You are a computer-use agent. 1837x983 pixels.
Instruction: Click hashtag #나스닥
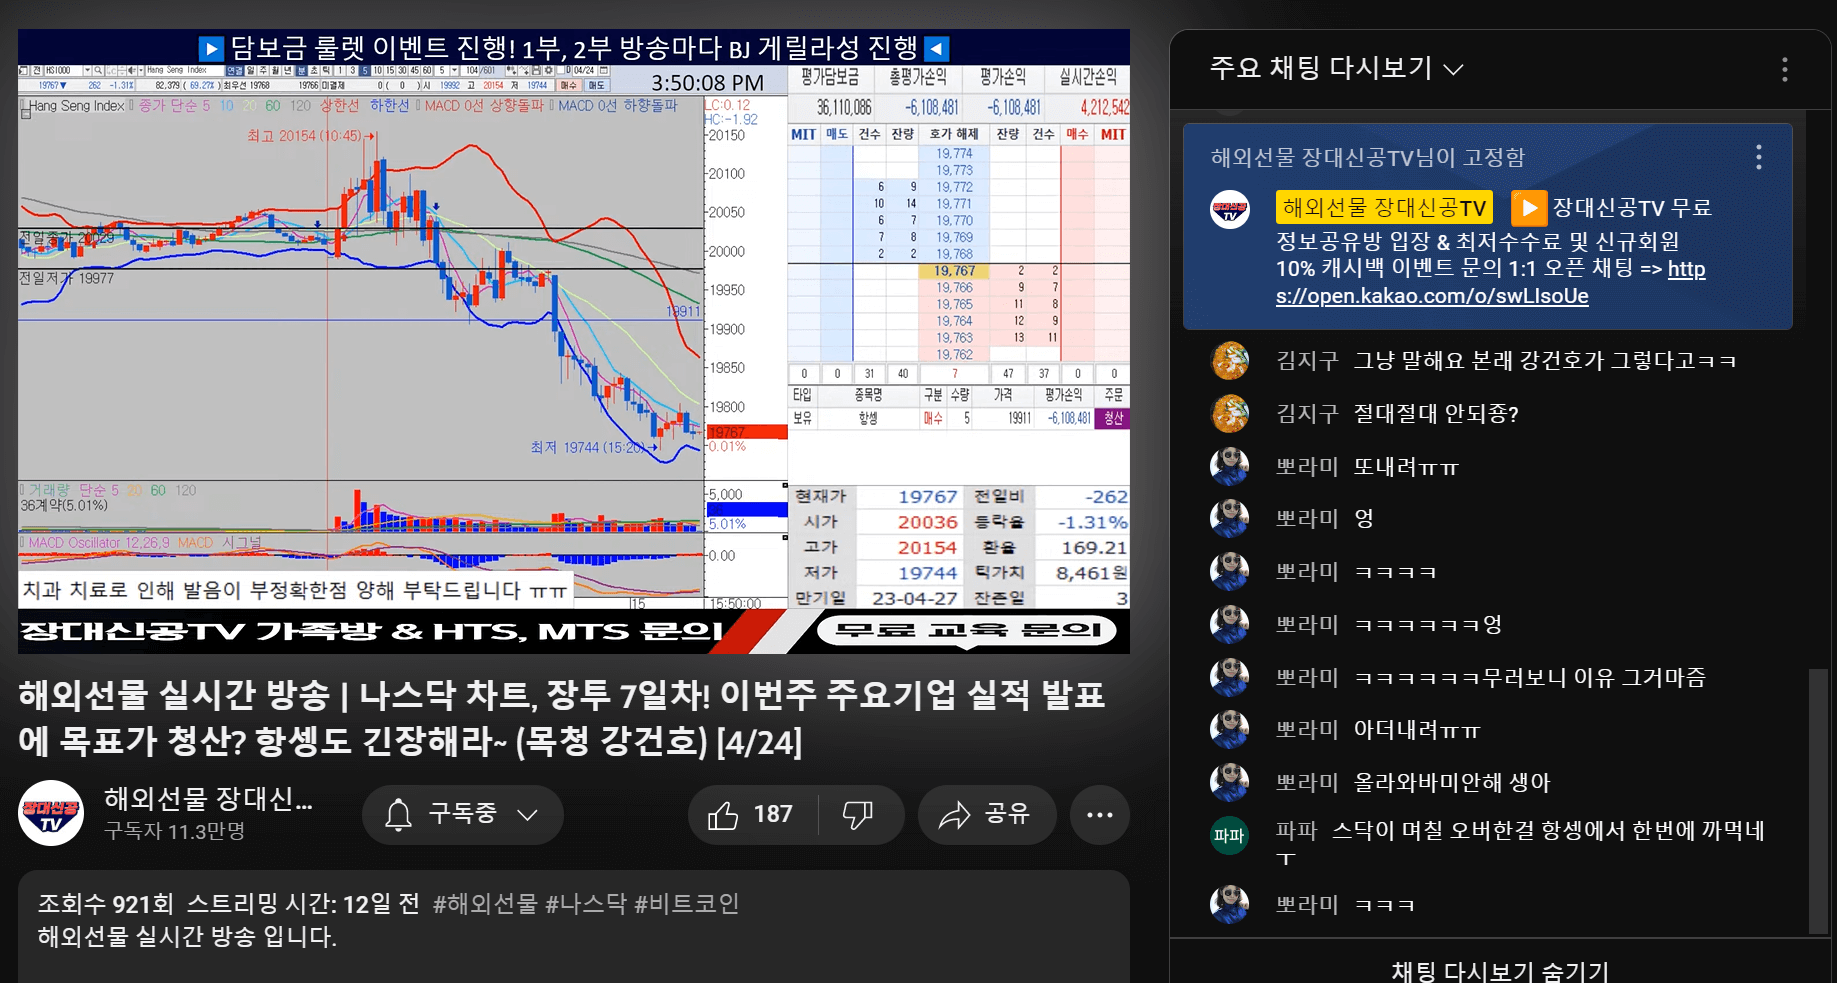pos(586,904)
